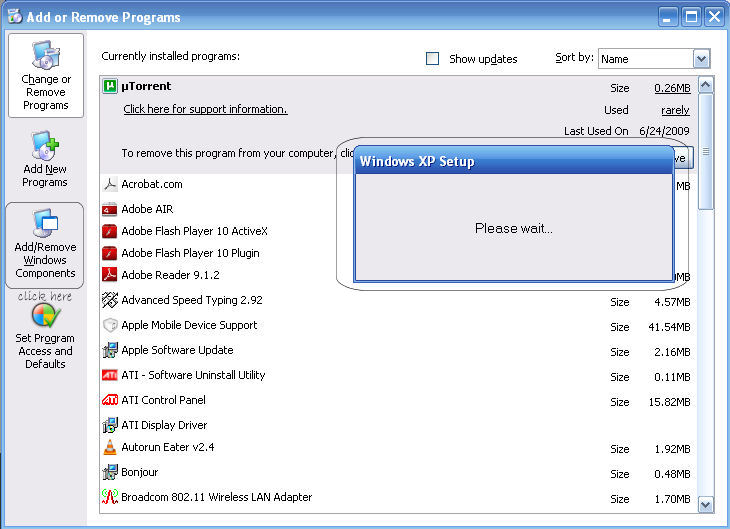This screenshot has width=730, height=529.
Task: Click the ATI Display Driver icon
Action: tap(110, 425)
